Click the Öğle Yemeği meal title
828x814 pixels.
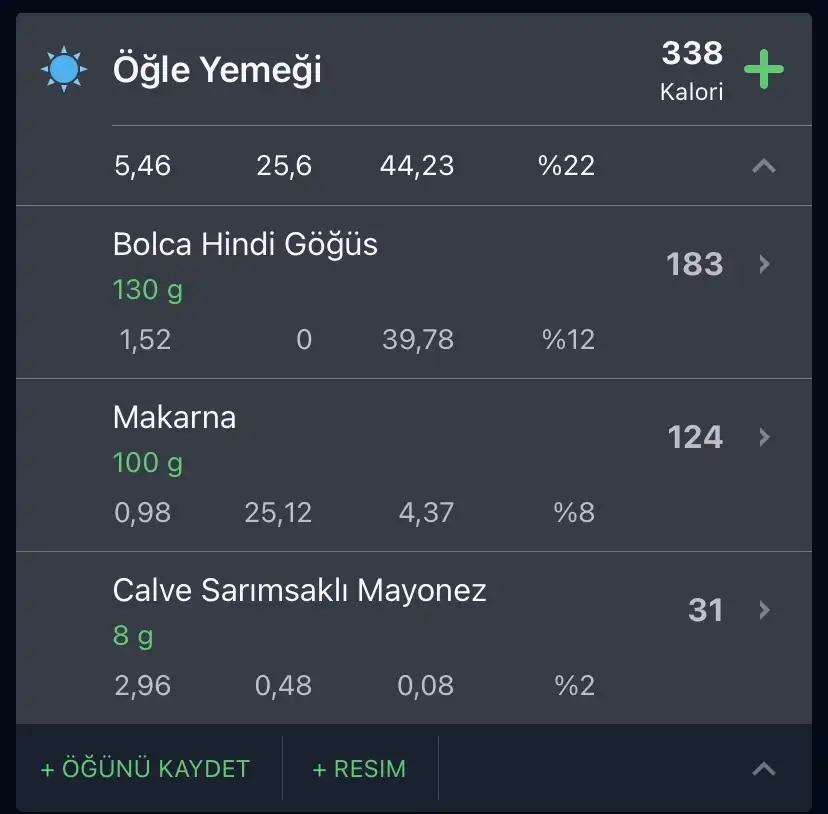pyautogui.click(x=217, y=70)
